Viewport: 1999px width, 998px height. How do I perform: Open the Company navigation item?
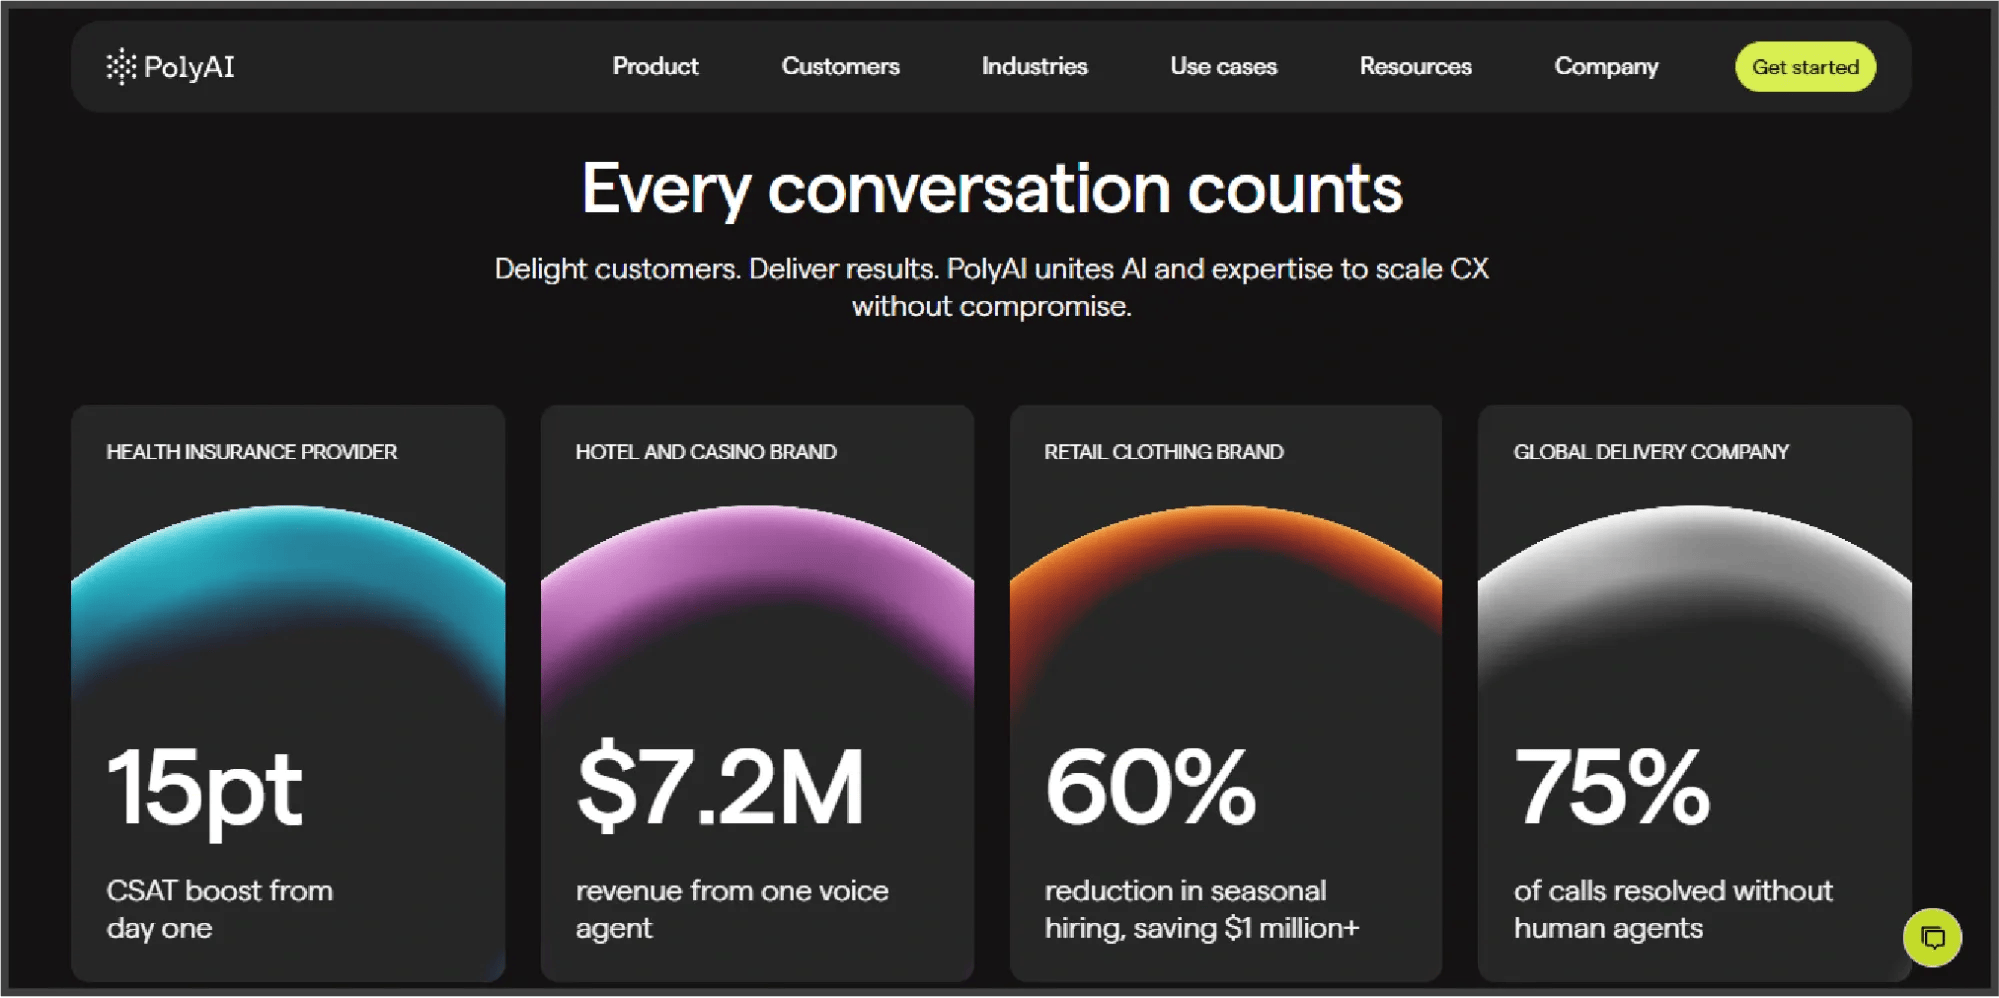1605,66
